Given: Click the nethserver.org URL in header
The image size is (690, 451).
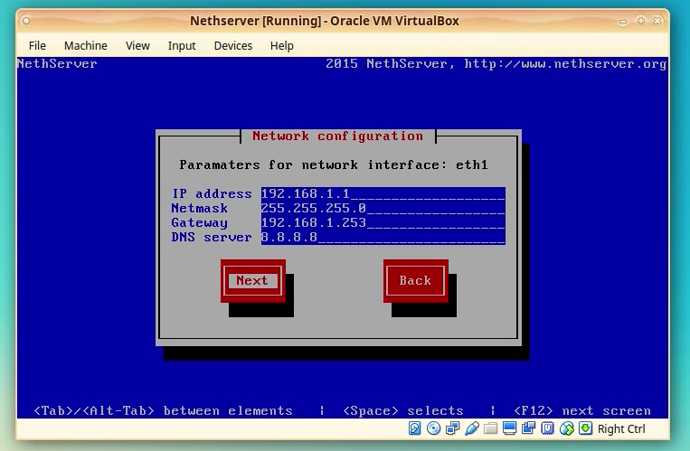Looking at the screenshot, I should [565, 64].
